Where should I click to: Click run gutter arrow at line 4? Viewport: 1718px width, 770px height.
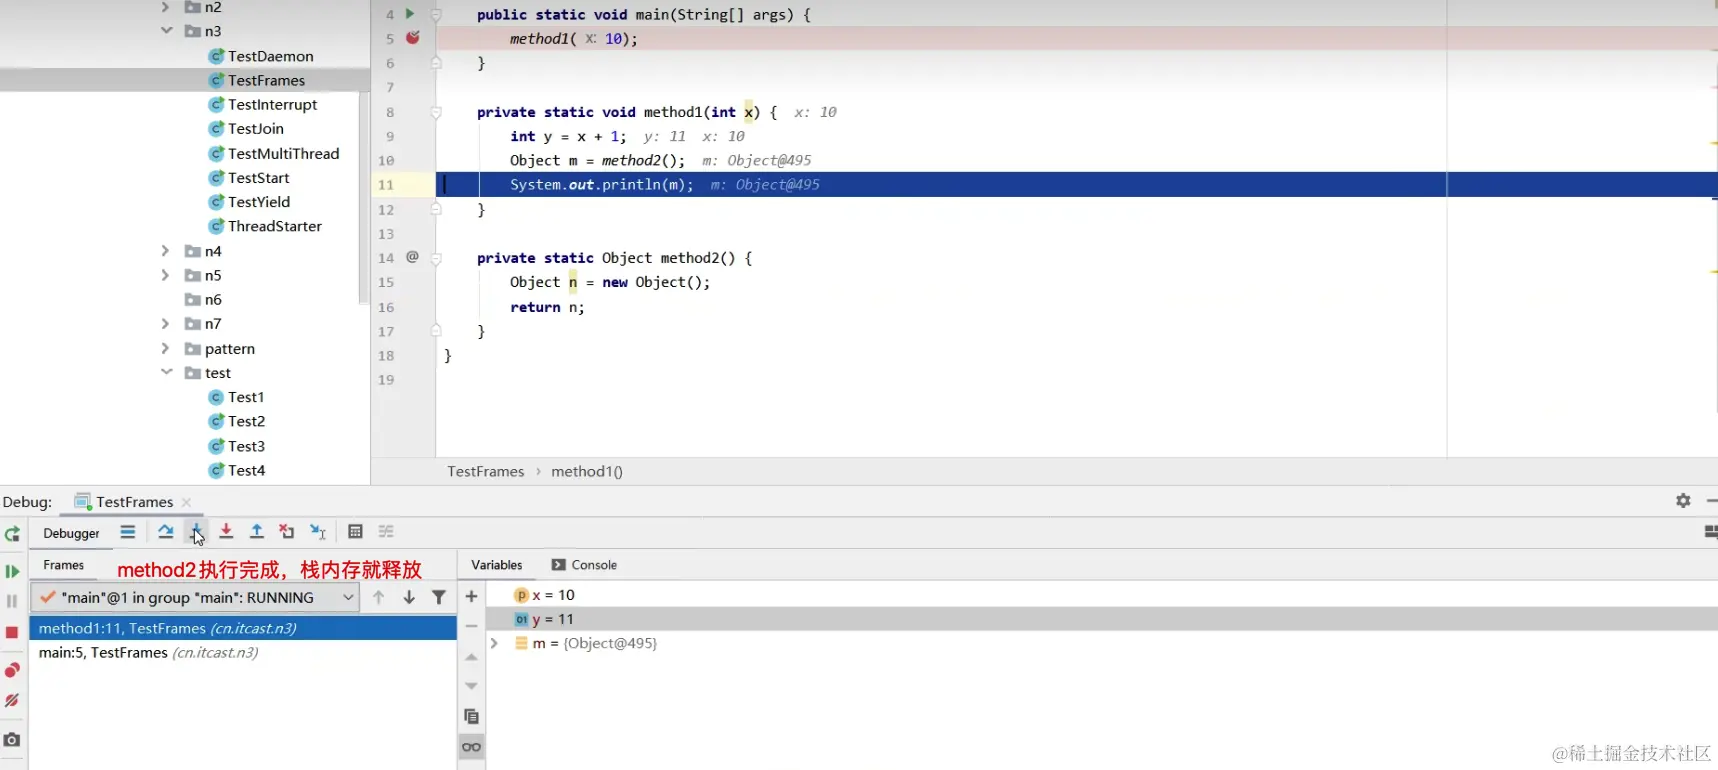[409, 14]
